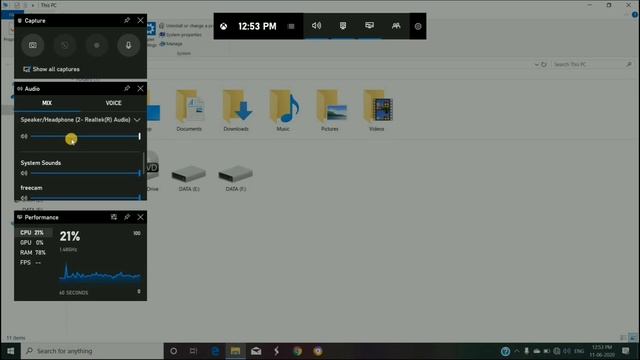The height and width of the screenshot is (360, 640).
Task: Mute System Sounds
Action: click(24, 173)
